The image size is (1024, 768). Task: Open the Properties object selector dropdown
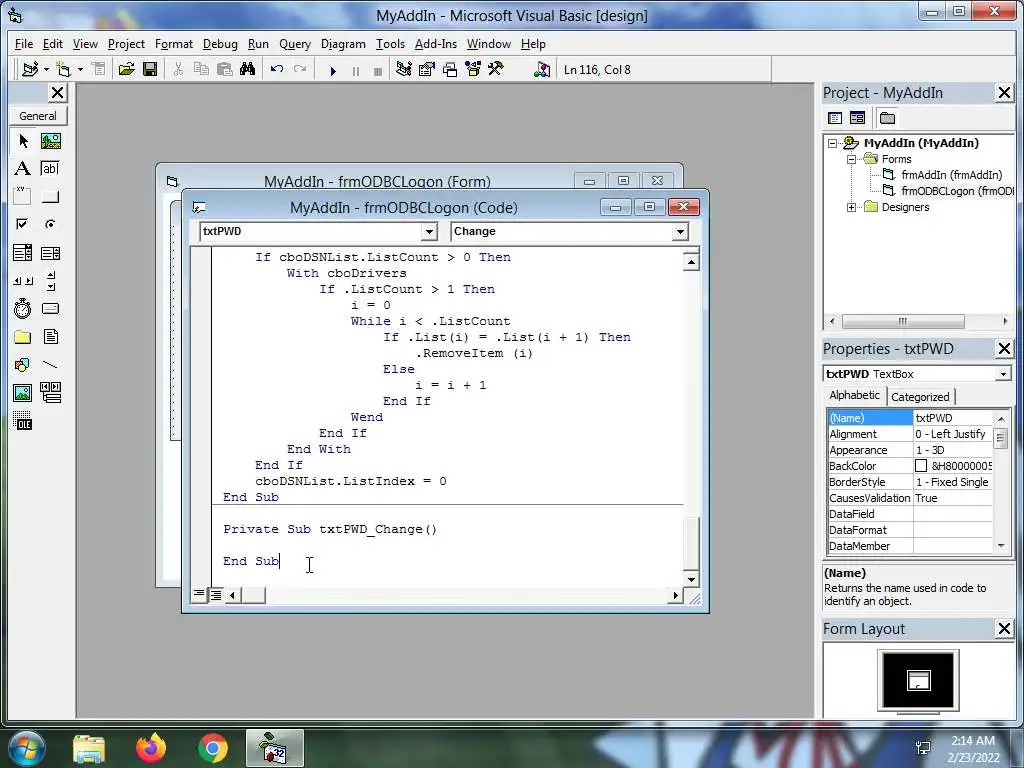pos(1002,374)
